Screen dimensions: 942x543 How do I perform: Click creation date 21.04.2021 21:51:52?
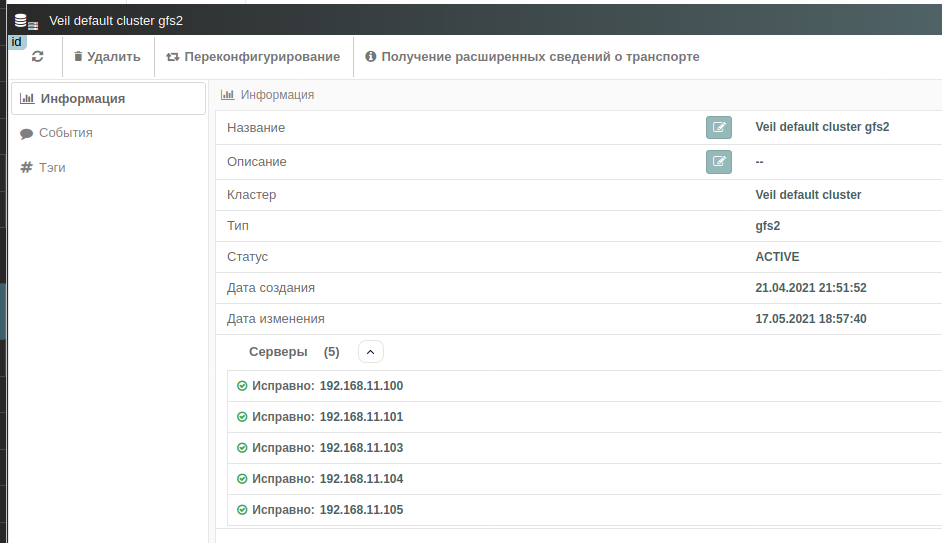click(811, 288)
